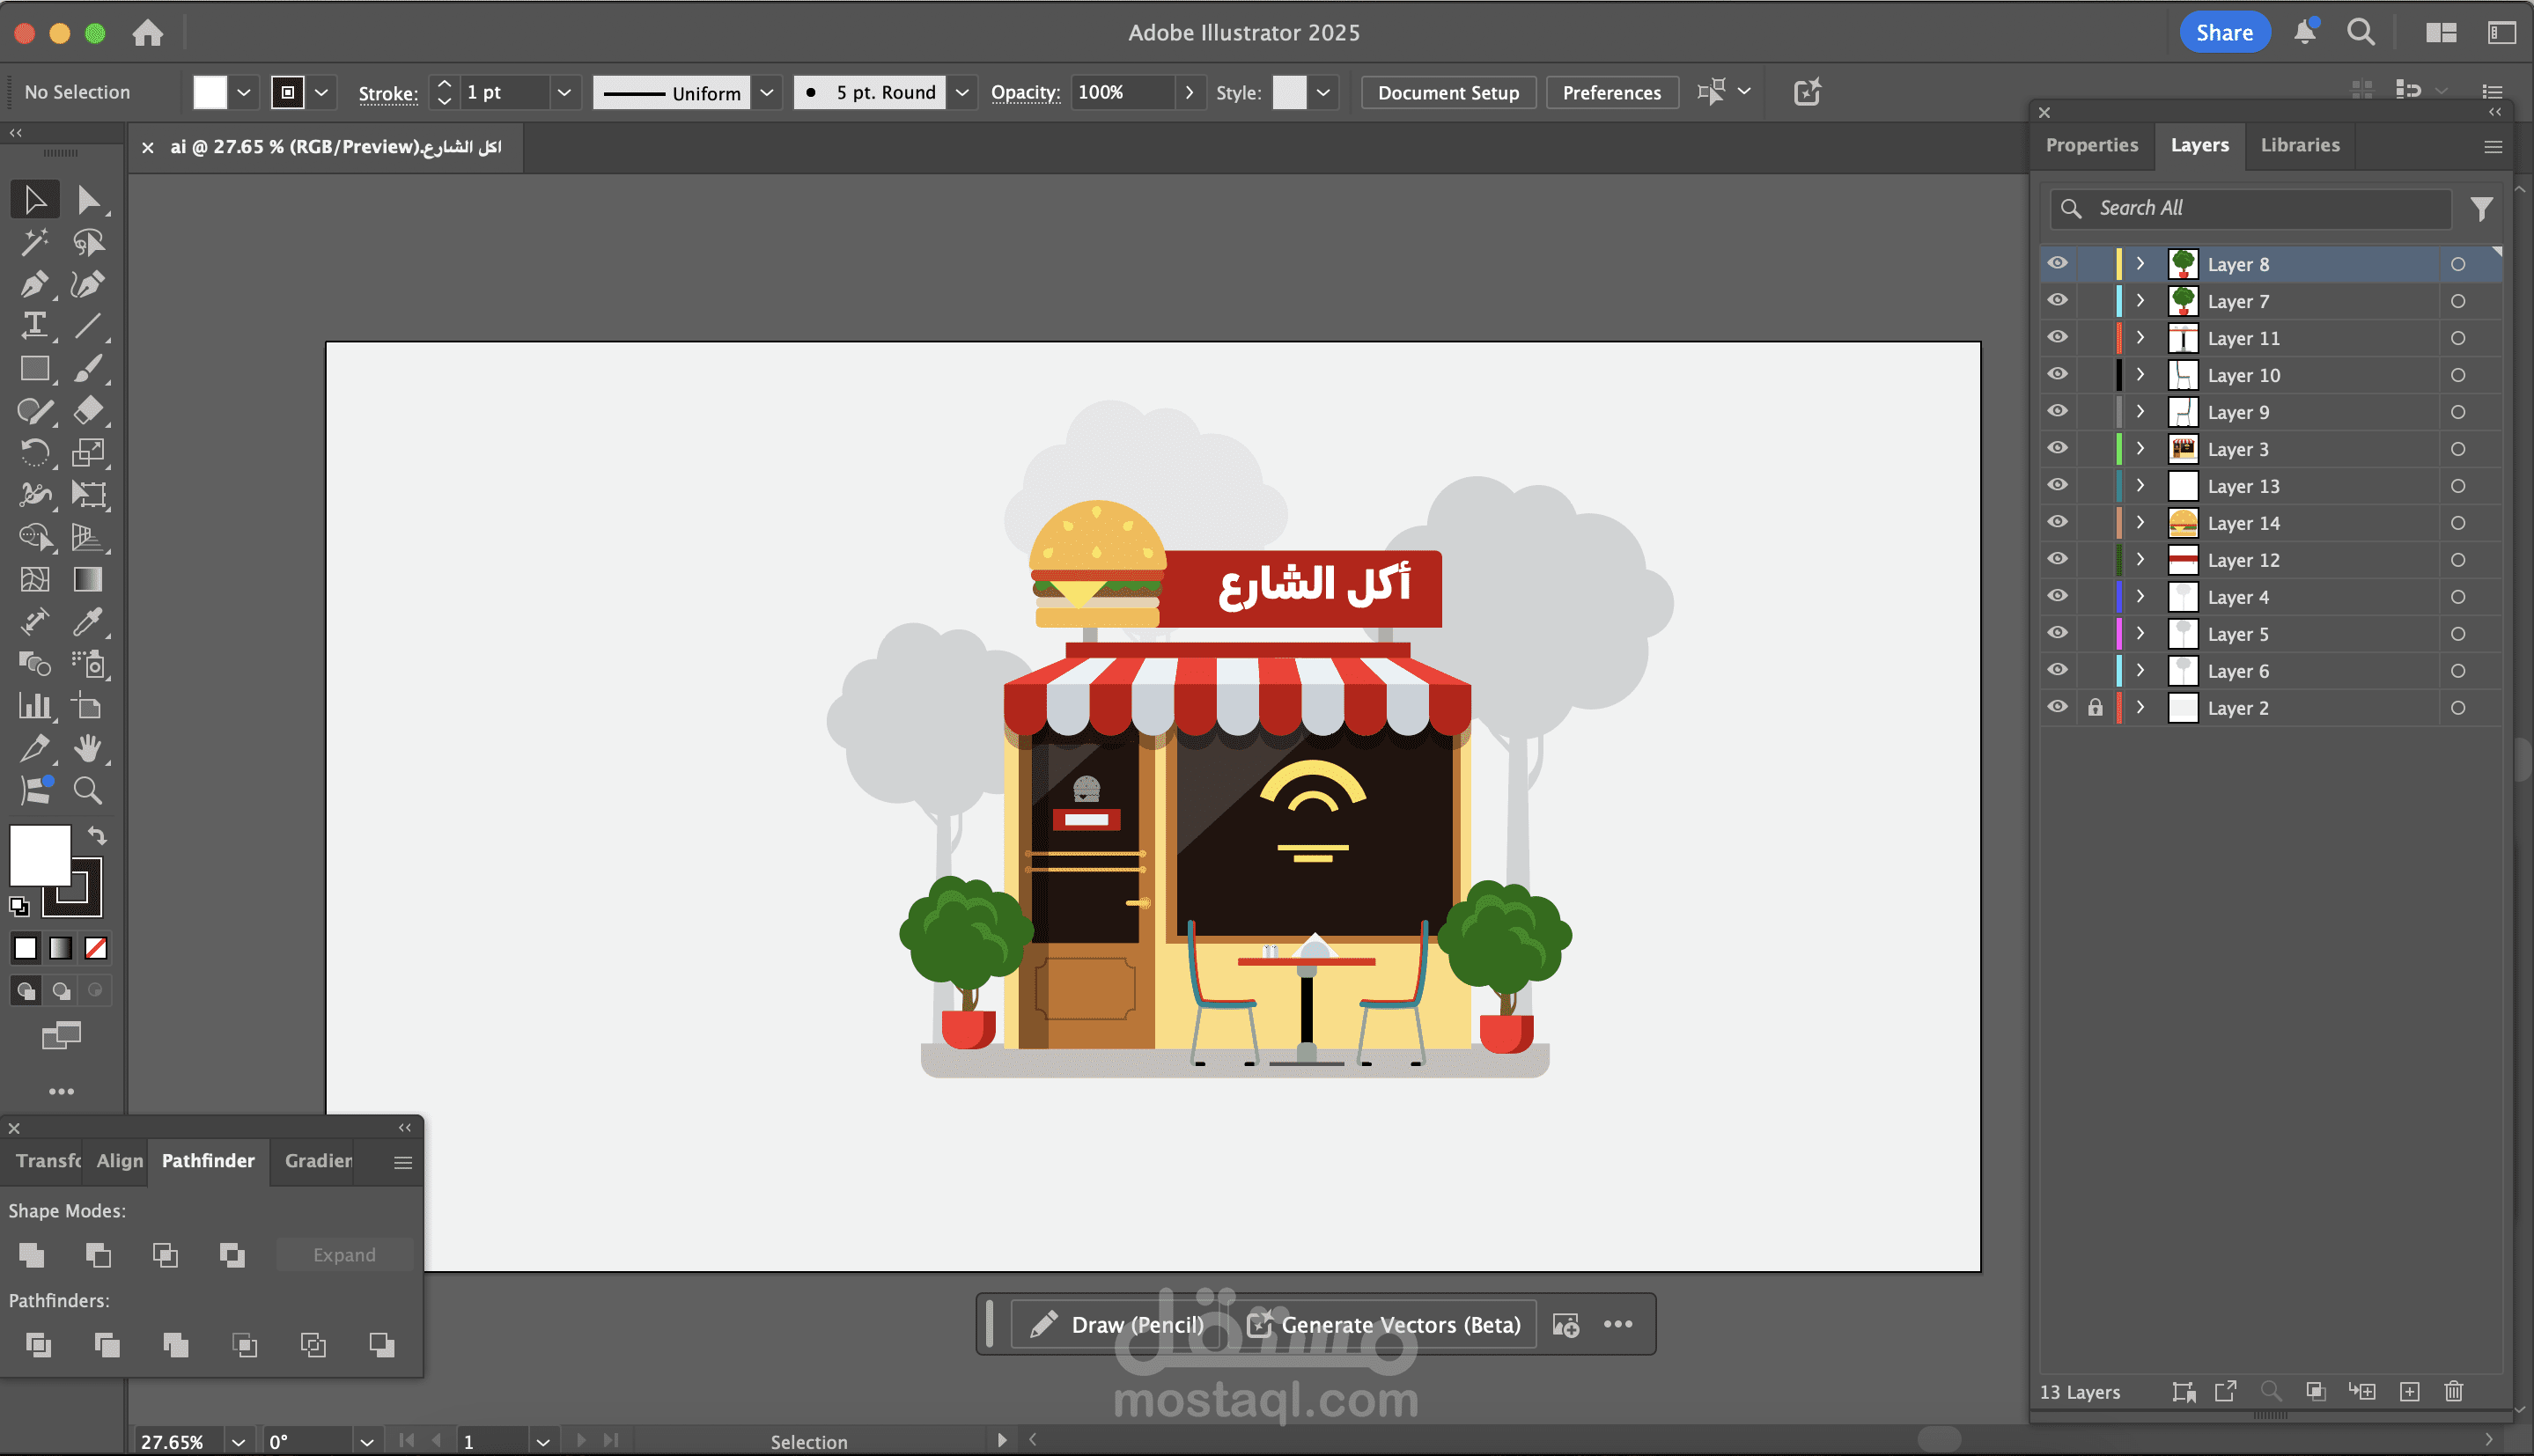Hide Layer 8 with eye icon
Image resolution: width=2534 pixels, height=1456 pixels.
tap(2057, 264)
